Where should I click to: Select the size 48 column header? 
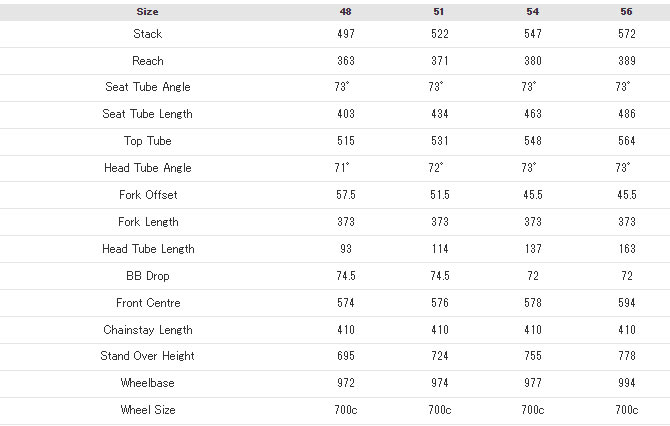coord(345,12)
